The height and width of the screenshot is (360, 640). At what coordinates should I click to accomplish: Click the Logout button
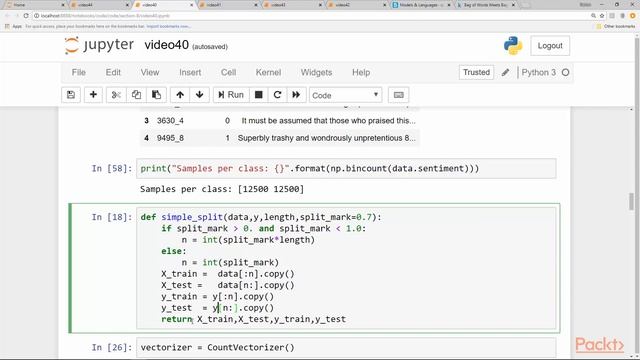tap(550, 46)
